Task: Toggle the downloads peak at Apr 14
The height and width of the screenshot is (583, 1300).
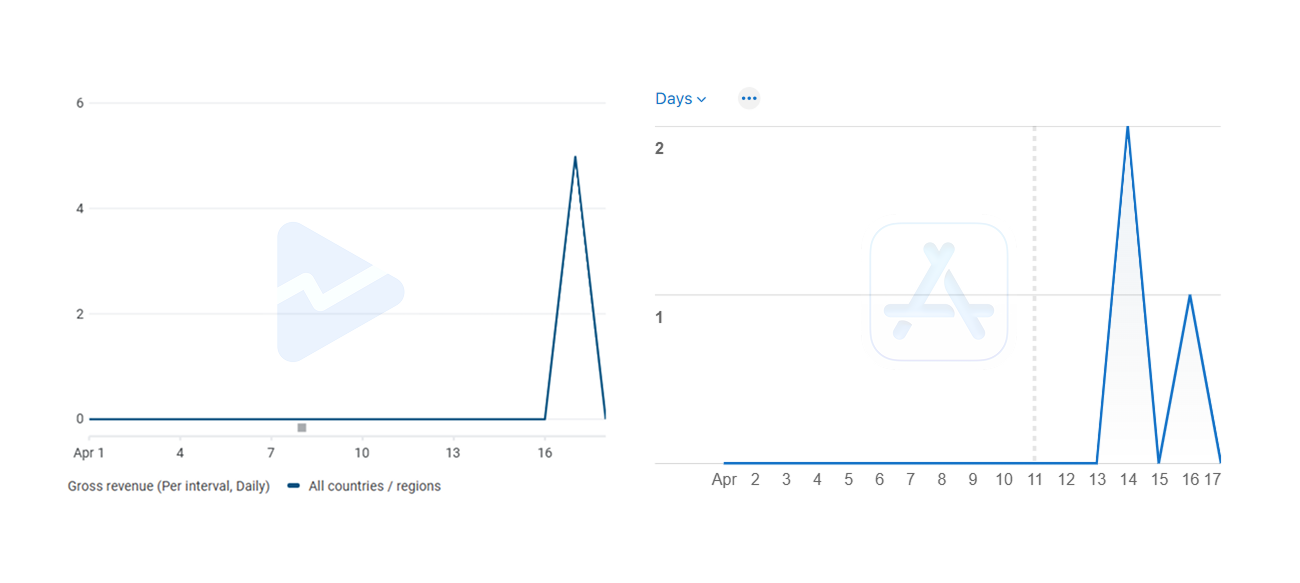Action: point(1128,128)
